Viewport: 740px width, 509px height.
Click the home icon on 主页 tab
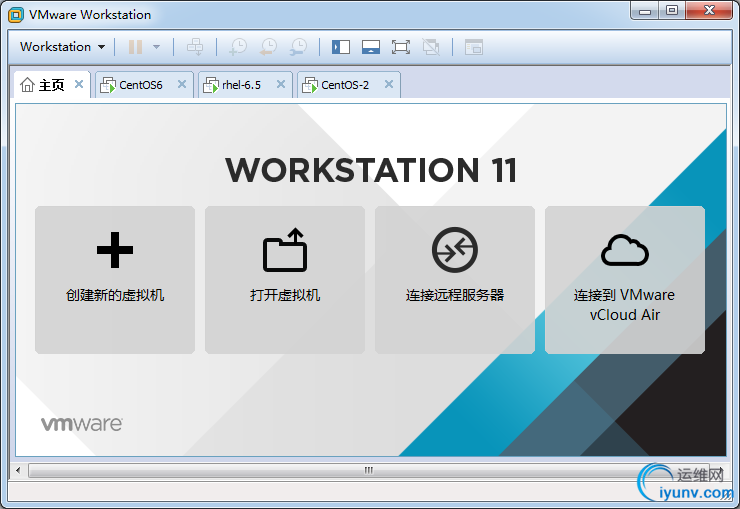click(x=27, y=84)
